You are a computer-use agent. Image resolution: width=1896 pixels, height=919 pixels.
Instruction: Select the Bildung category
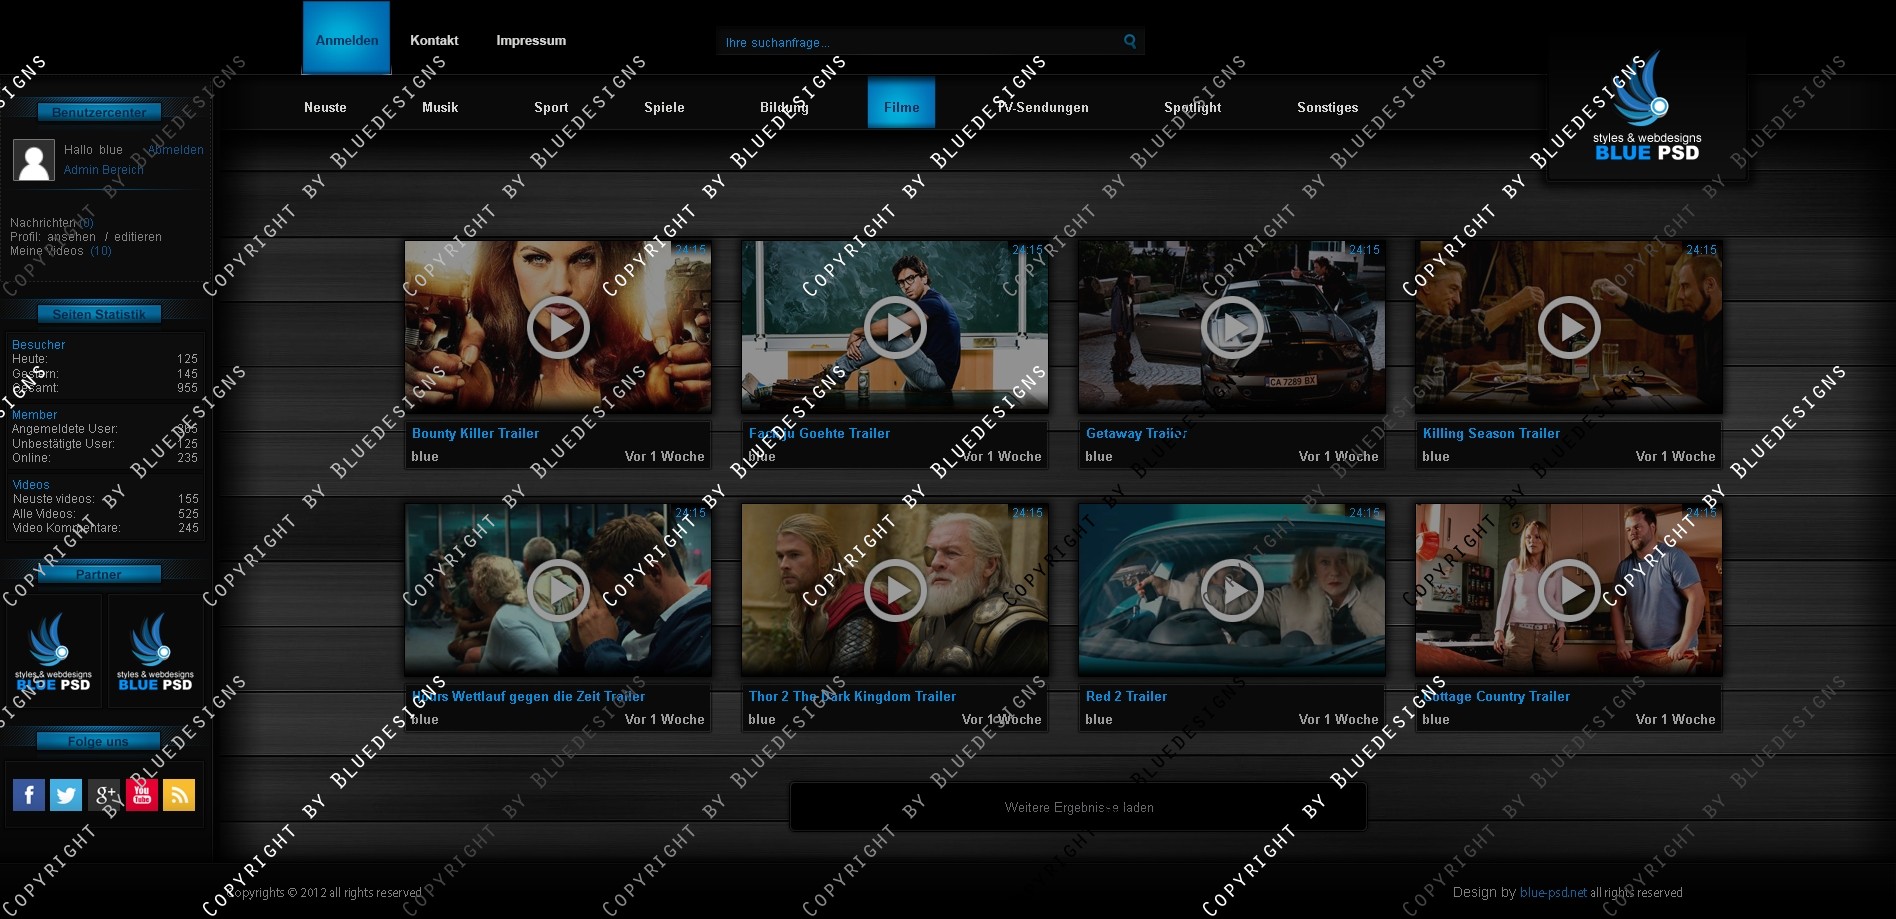(x=784, y=107)
